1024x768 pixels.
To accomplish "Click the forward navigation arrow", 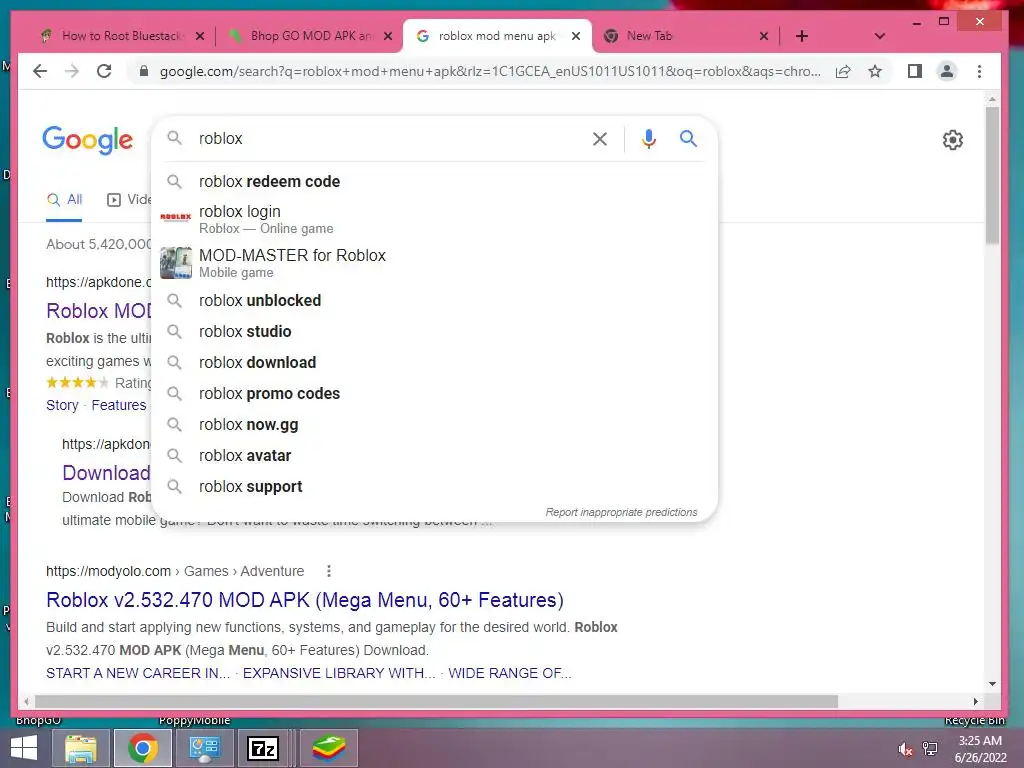I will pos(72,71).
